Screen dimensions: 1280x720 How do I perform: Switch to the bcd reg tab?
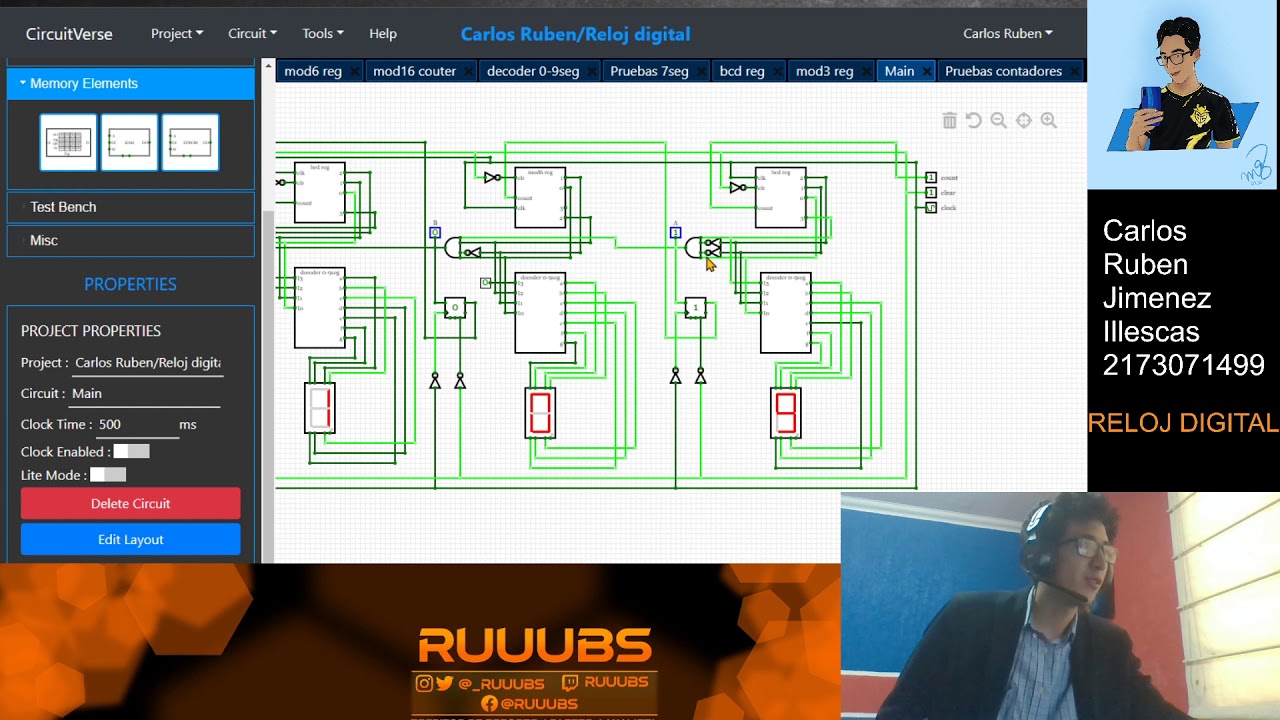click(742, 71)
